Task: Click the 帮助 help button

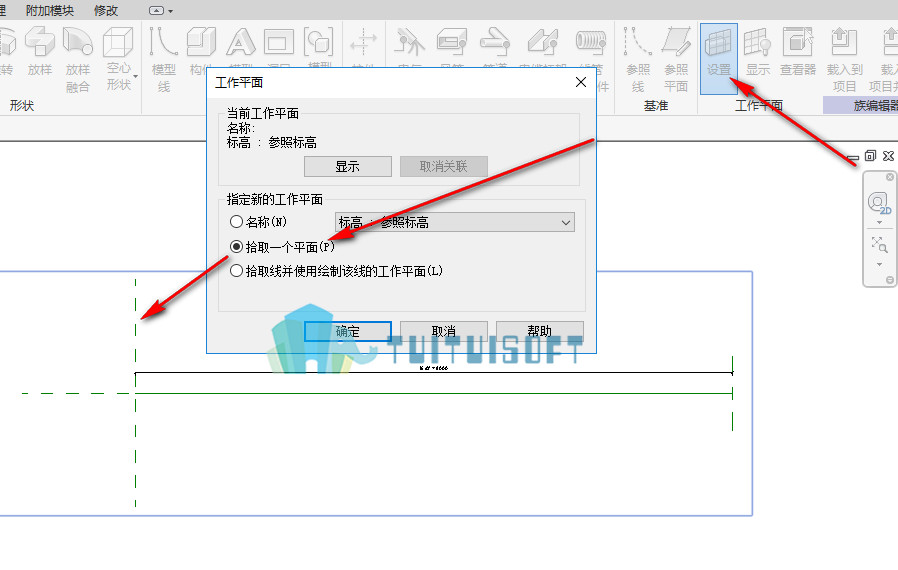Action: 539,331
